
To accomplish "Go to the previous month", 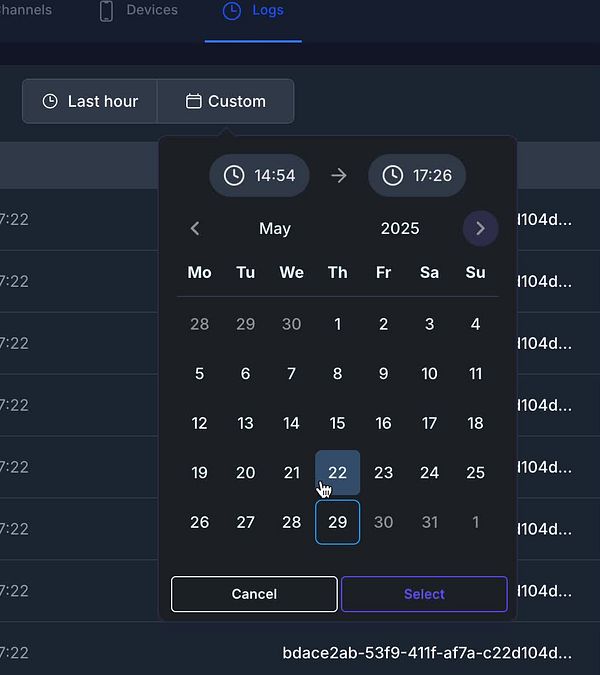I will tap(195, 228).
